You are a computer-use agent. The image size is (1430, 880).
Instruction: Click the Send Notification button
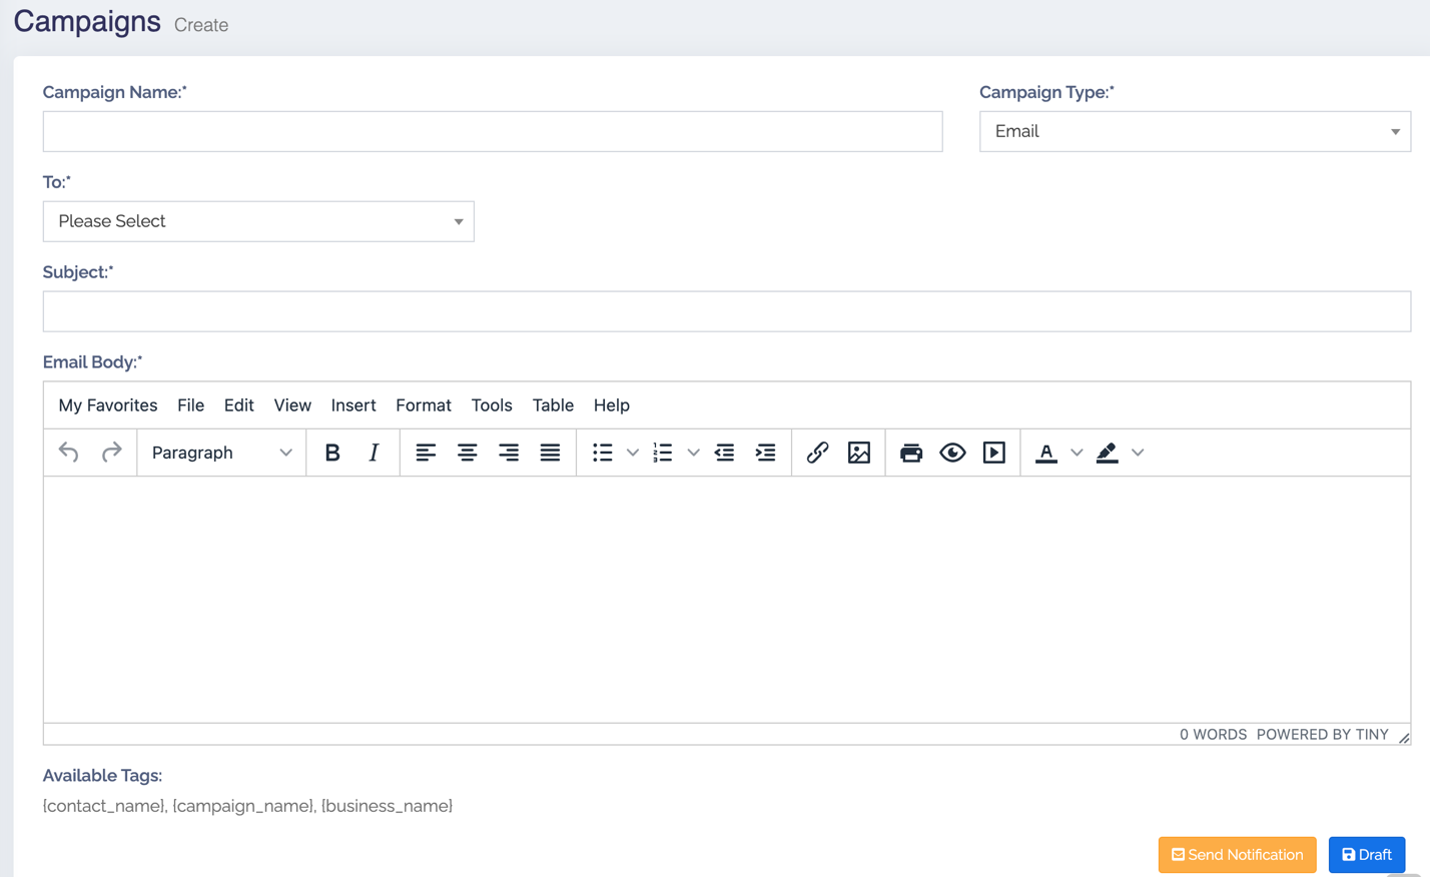point(1237,855)
